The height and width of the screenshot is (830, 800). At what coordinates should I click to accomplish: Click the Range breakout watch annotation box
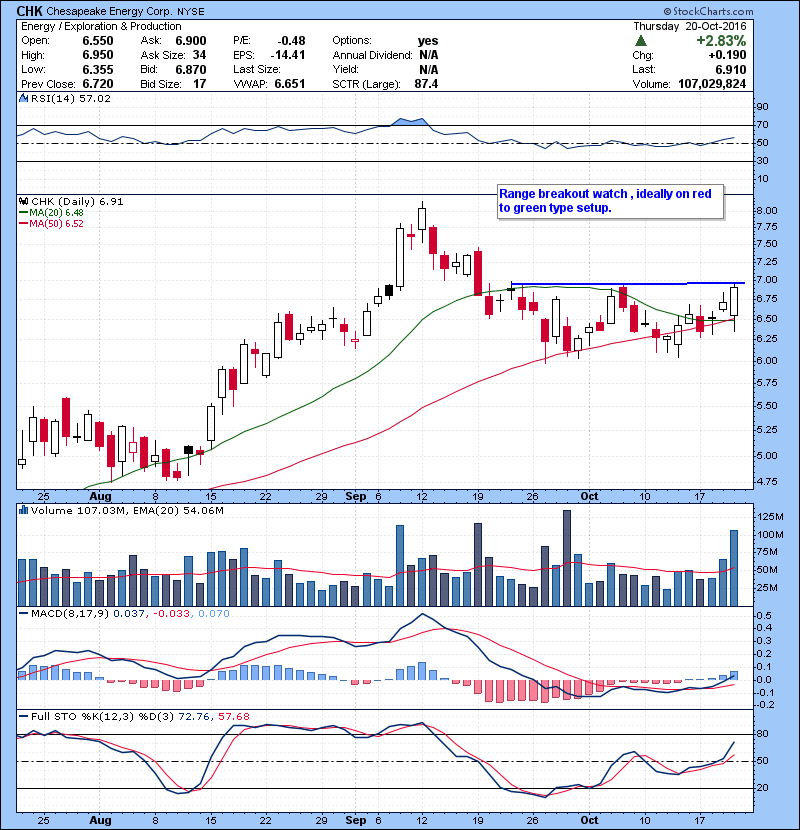click(610, 201)
